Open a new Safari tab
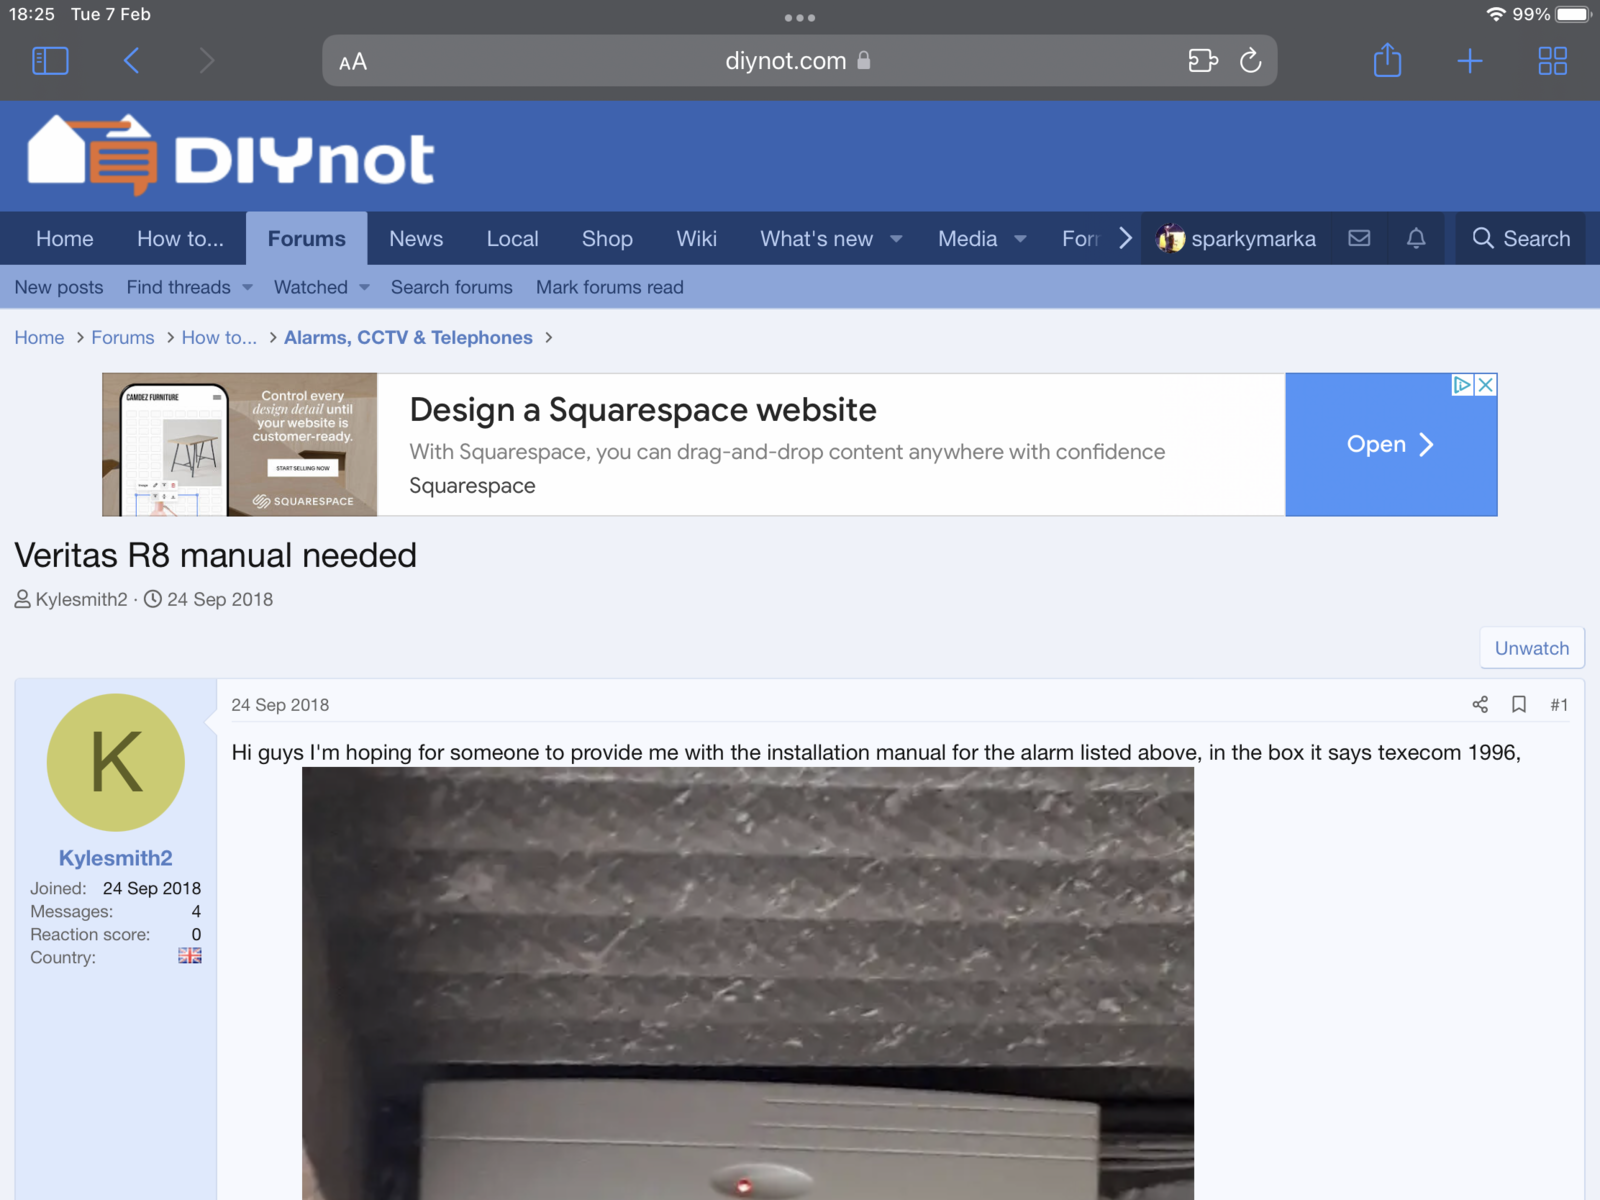Viewport: 1600px width, 1200px height. (1469, 61)
